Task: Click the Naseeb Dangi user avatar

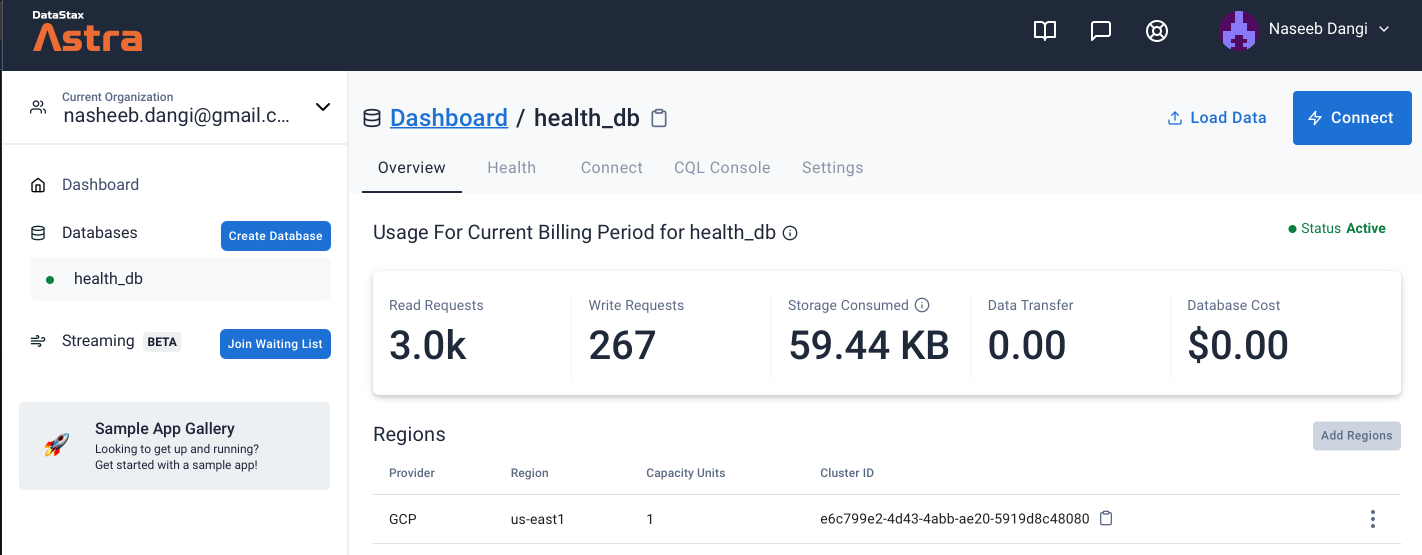Action: click(x=1239, y=30)
